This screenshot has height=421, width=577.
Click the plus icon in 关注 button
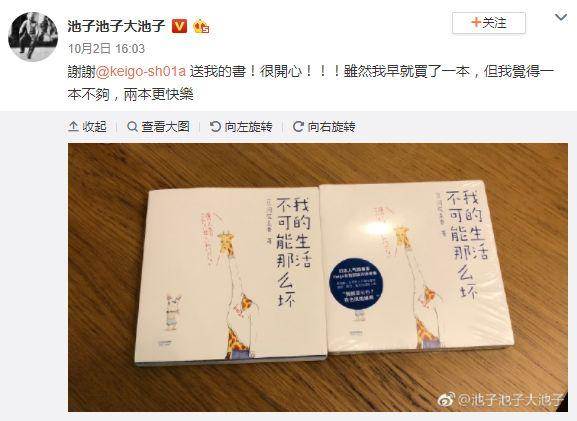(x=476, y=23)
